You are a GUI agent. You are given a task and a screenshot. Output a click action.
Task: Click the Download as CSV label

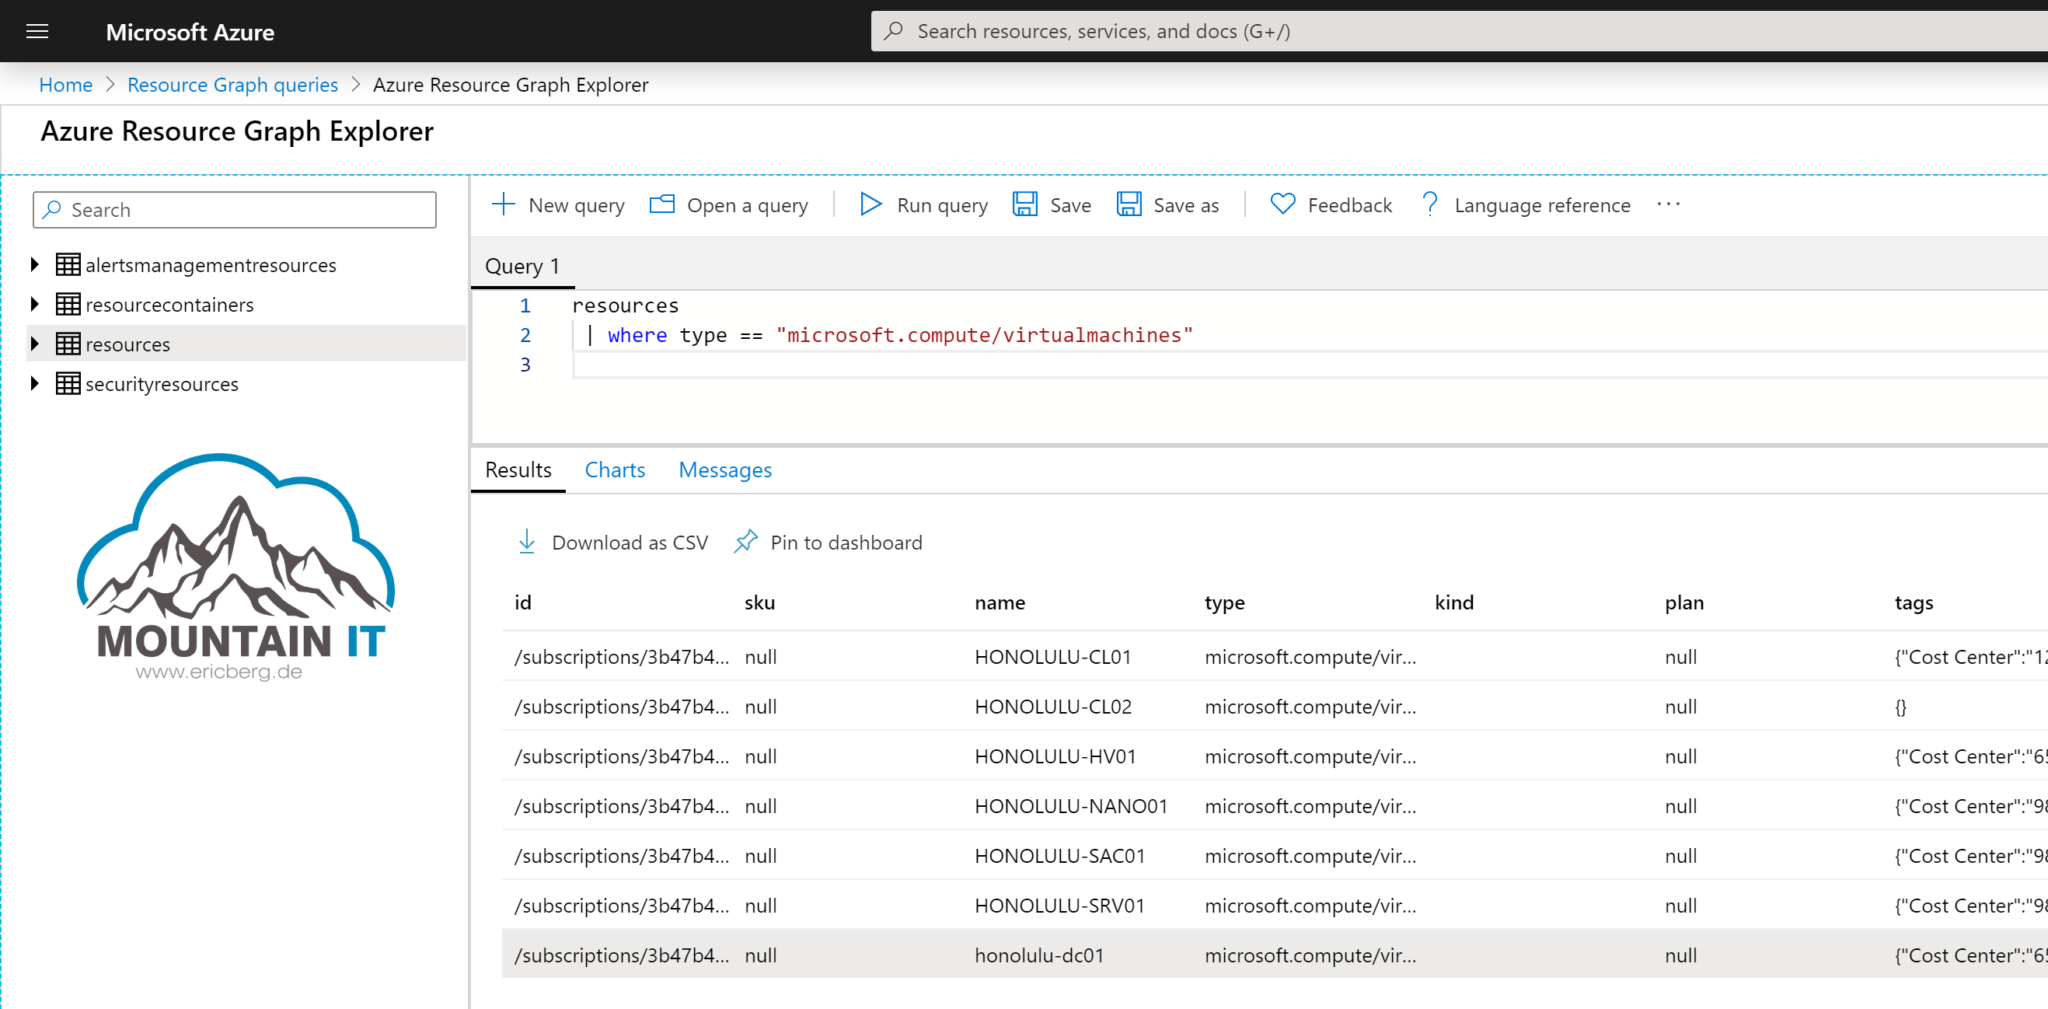coord(630,543)
